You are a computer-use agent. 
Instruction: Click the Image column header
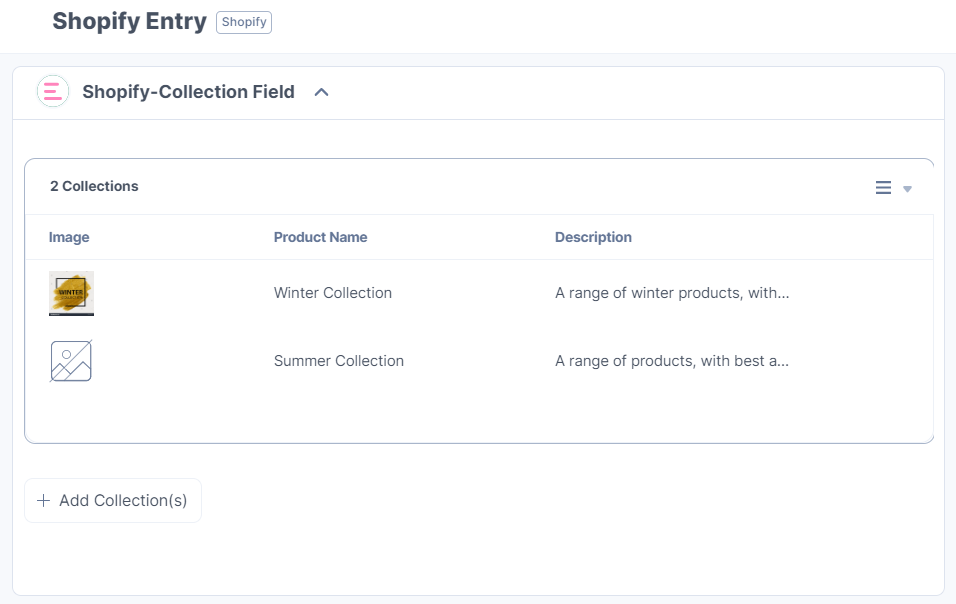tap(69, 237)
